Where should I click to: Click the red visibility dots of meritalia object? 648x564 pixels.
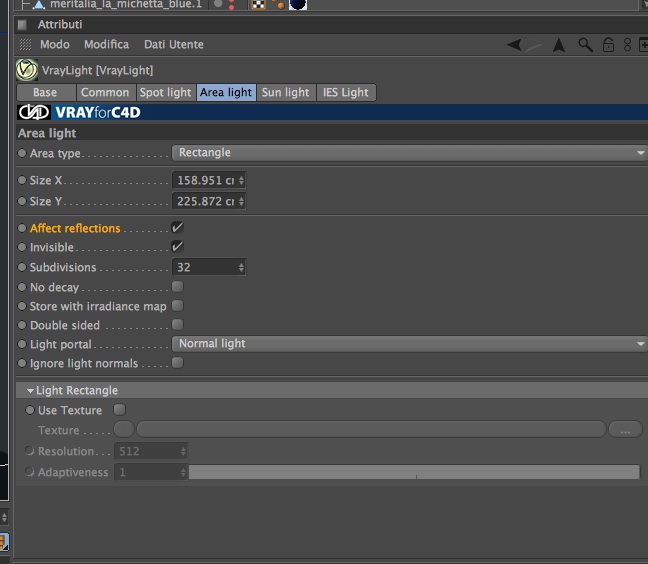coord(231,5)
